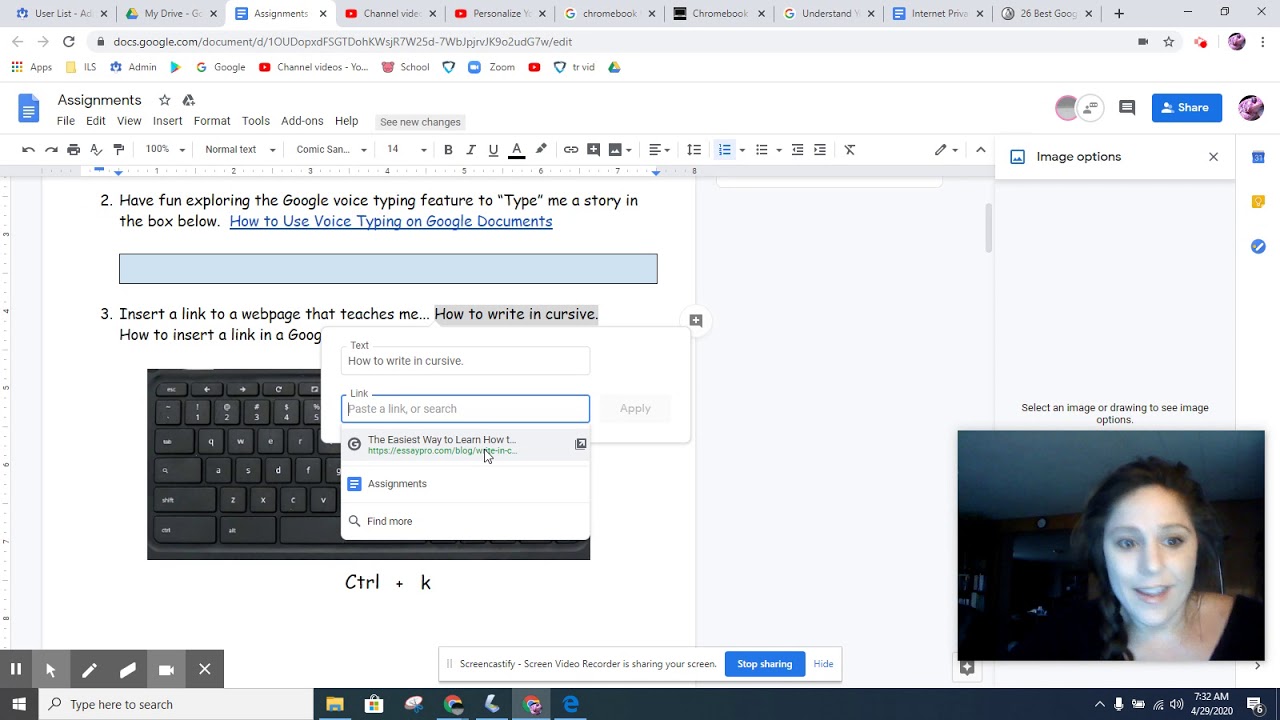
Task: Open the comment history
Action: click(x=1127, y=108)
